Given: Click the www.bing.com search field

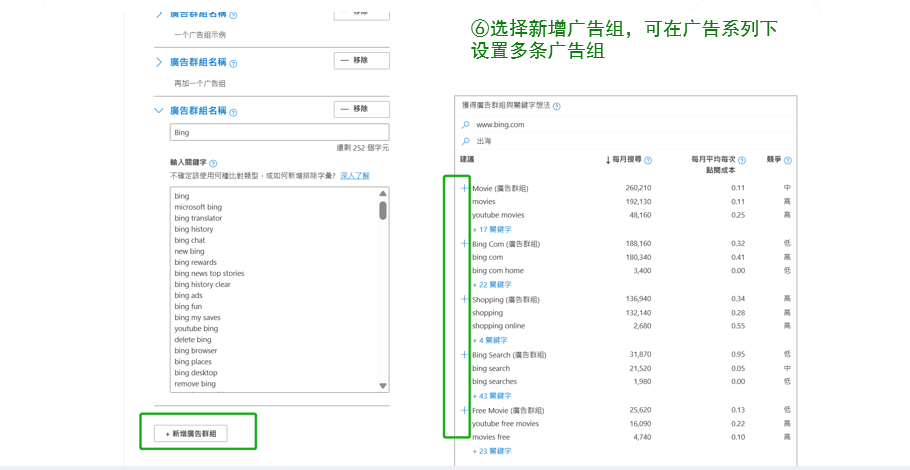Looking at the screenshot, I should click(x=626, y=125).
